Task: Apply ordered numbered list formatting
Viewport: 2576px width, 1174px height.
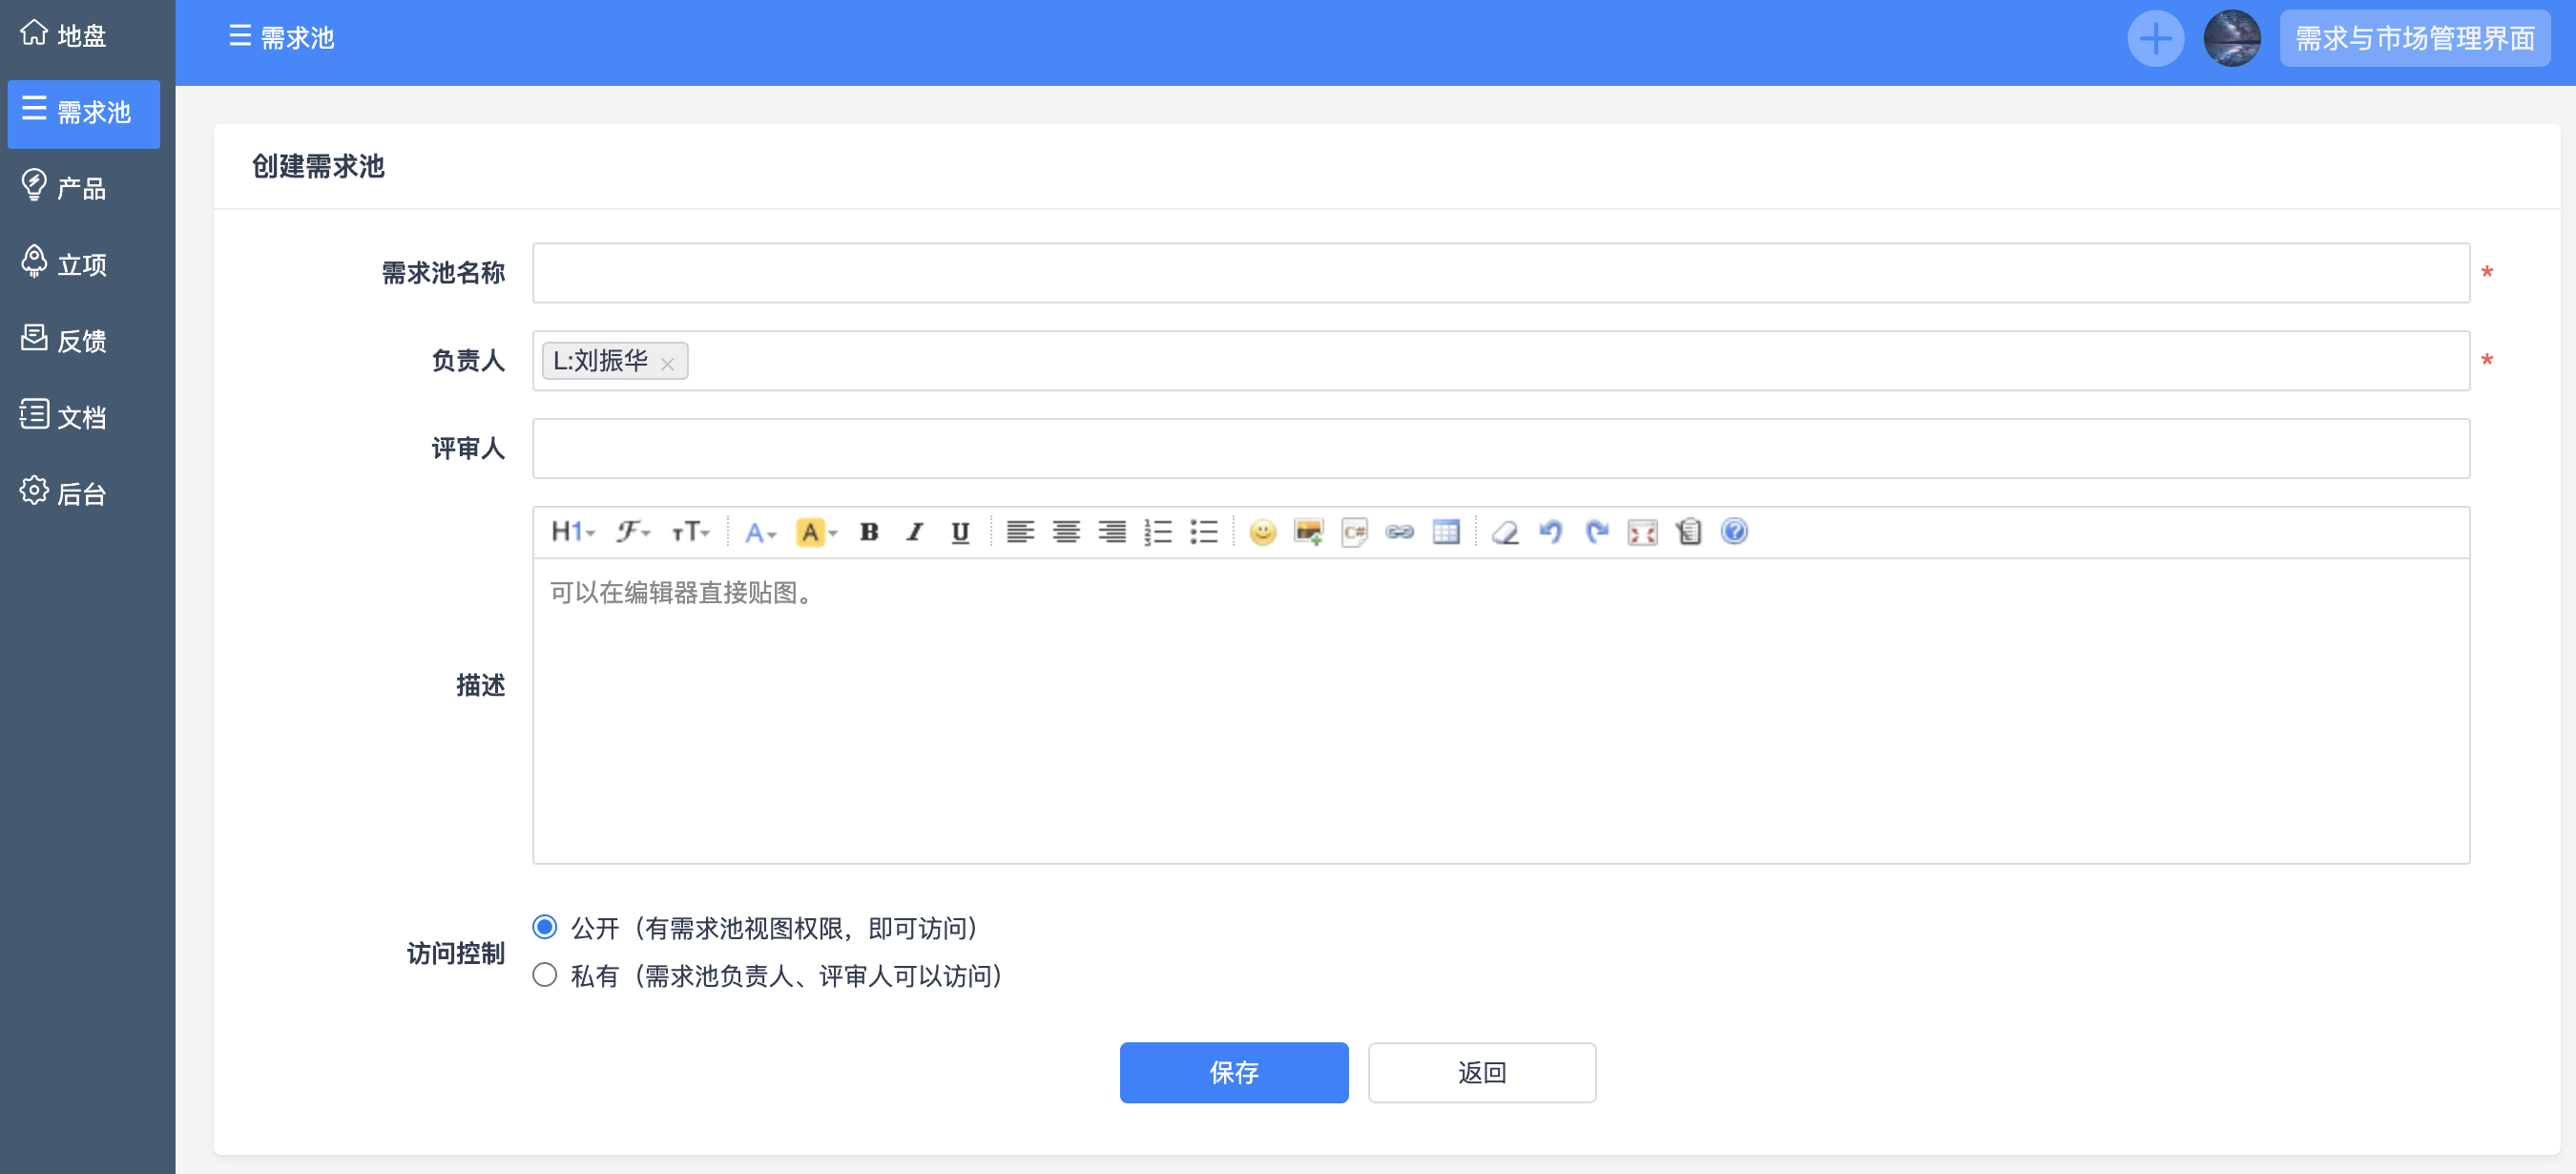Action: click(1157, 532)
